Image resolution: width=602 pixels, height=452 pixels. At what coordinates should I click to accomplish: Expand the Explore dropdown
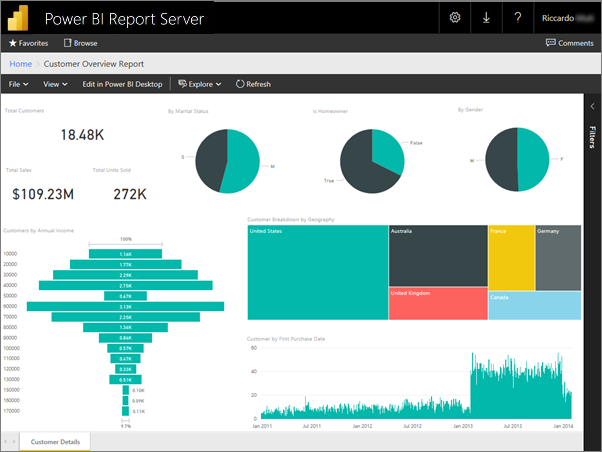tap(199, 84)
